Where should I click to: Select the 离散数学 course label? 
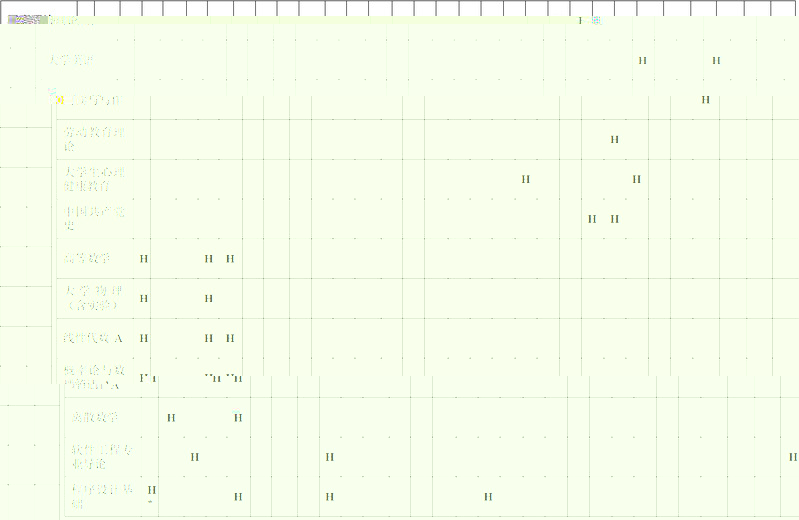pyautogui.click(x=96, y=417)
